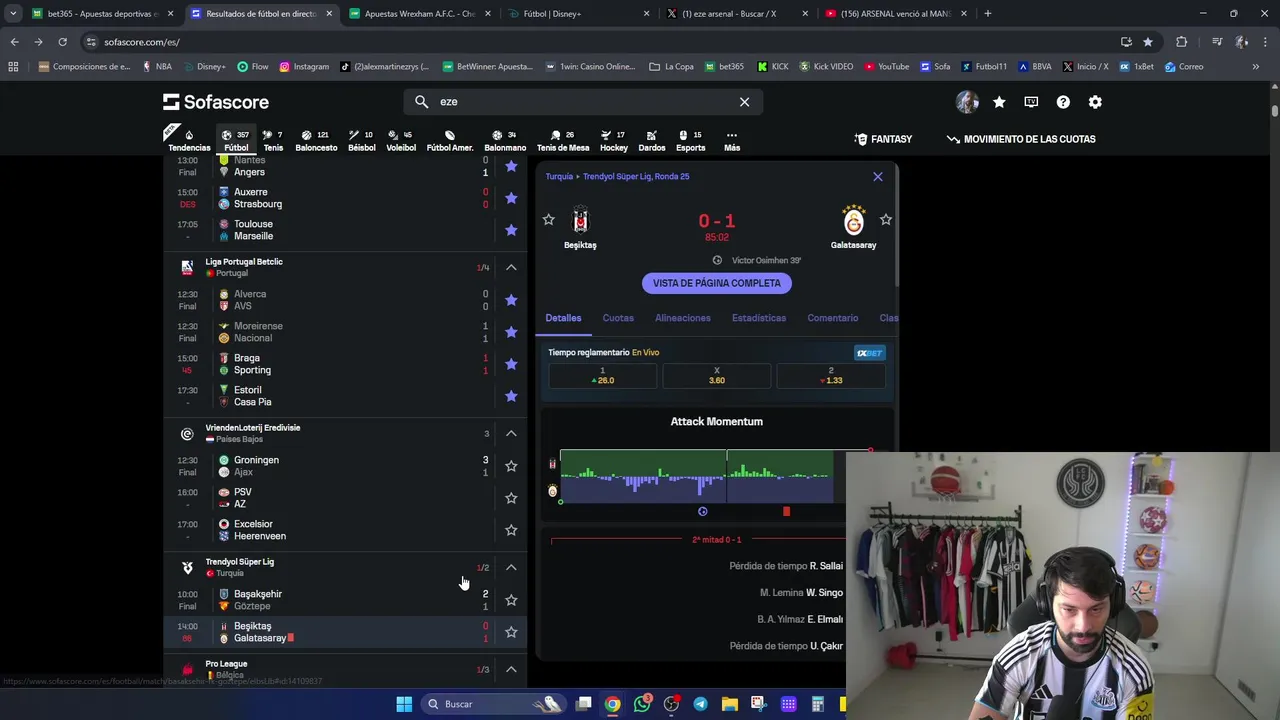The height and width of the screenshot is (720, 1280).
Task: Open Turquía breadcrumb link
Action: click(559, 177)
